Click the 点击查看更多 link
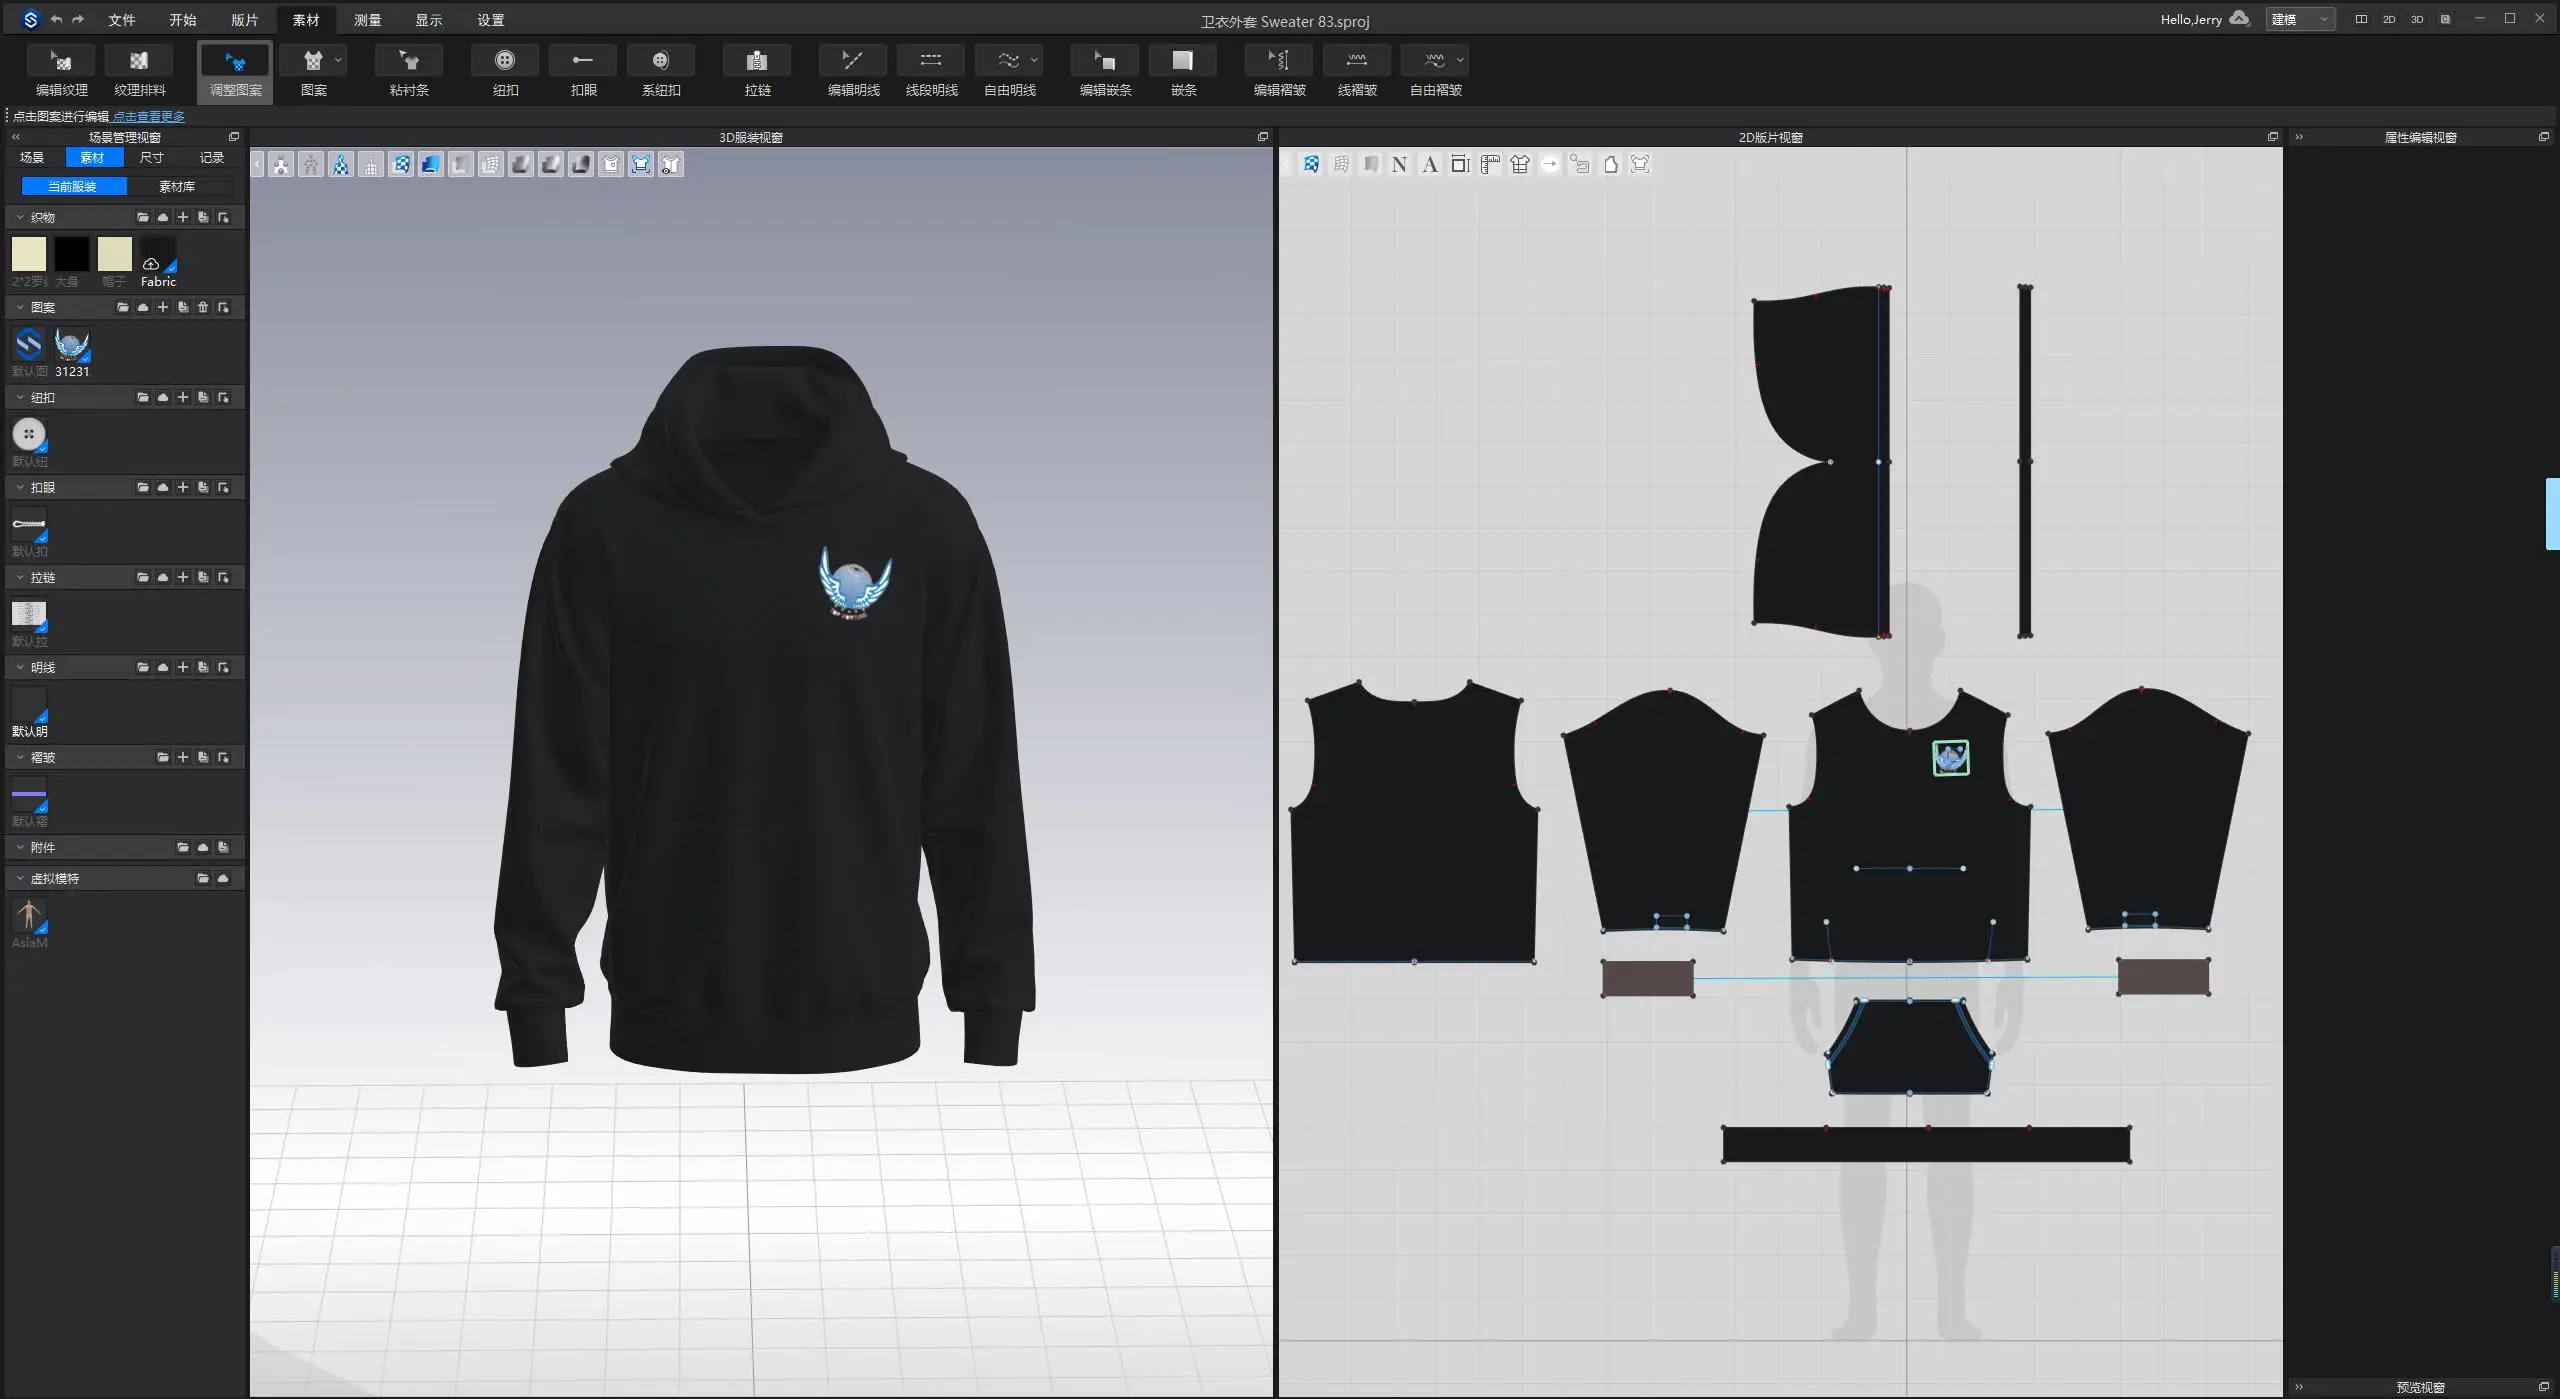This screenshot has height=1399, width=2560. click(148, 117)
